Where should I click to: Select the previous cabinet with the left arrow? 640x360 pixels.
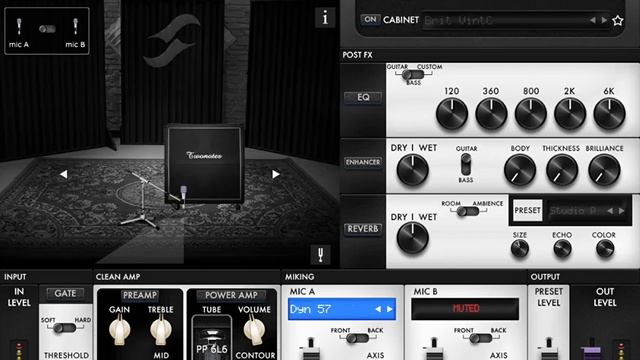pyautogui.click(x=592, y=20)
